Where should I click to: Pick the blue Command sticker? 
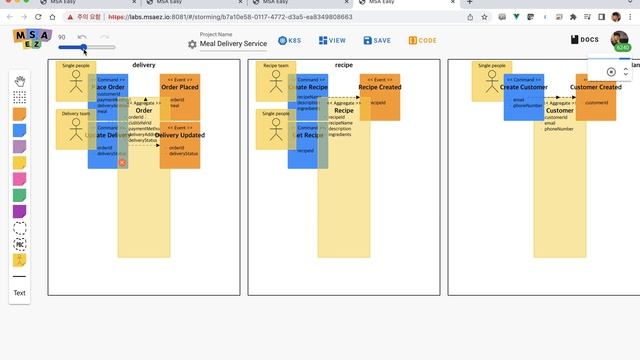(20, 130)
